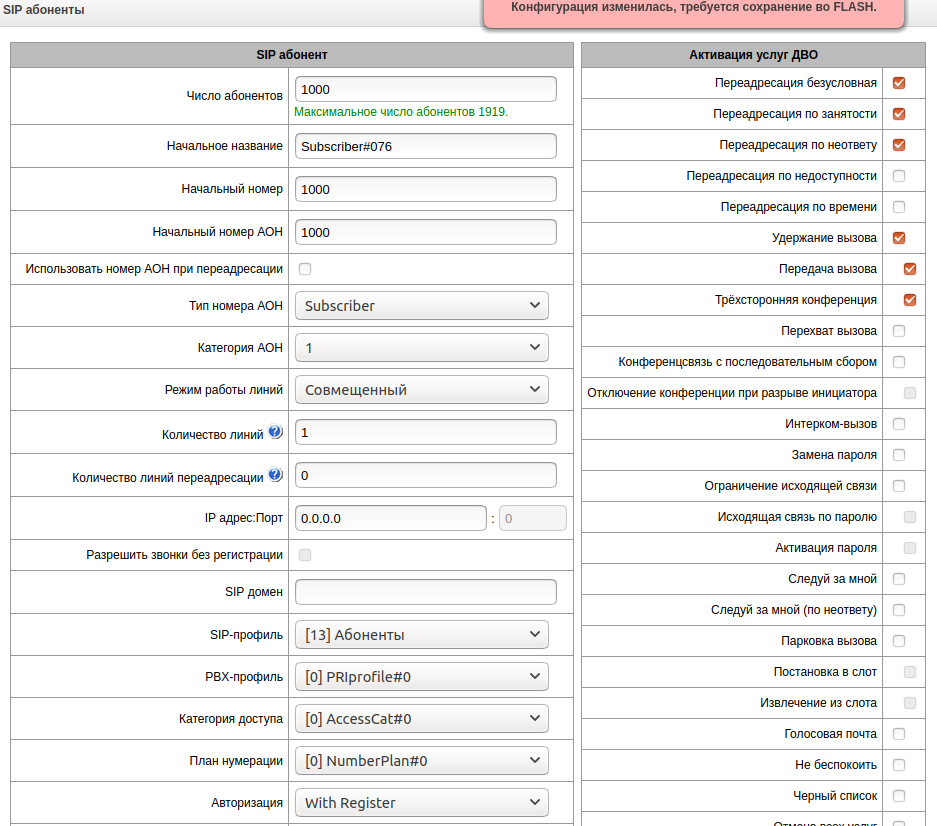Dismiss the FLASH save notification banner
Viewport: 937px width, 826px height.
coord(694,9)
